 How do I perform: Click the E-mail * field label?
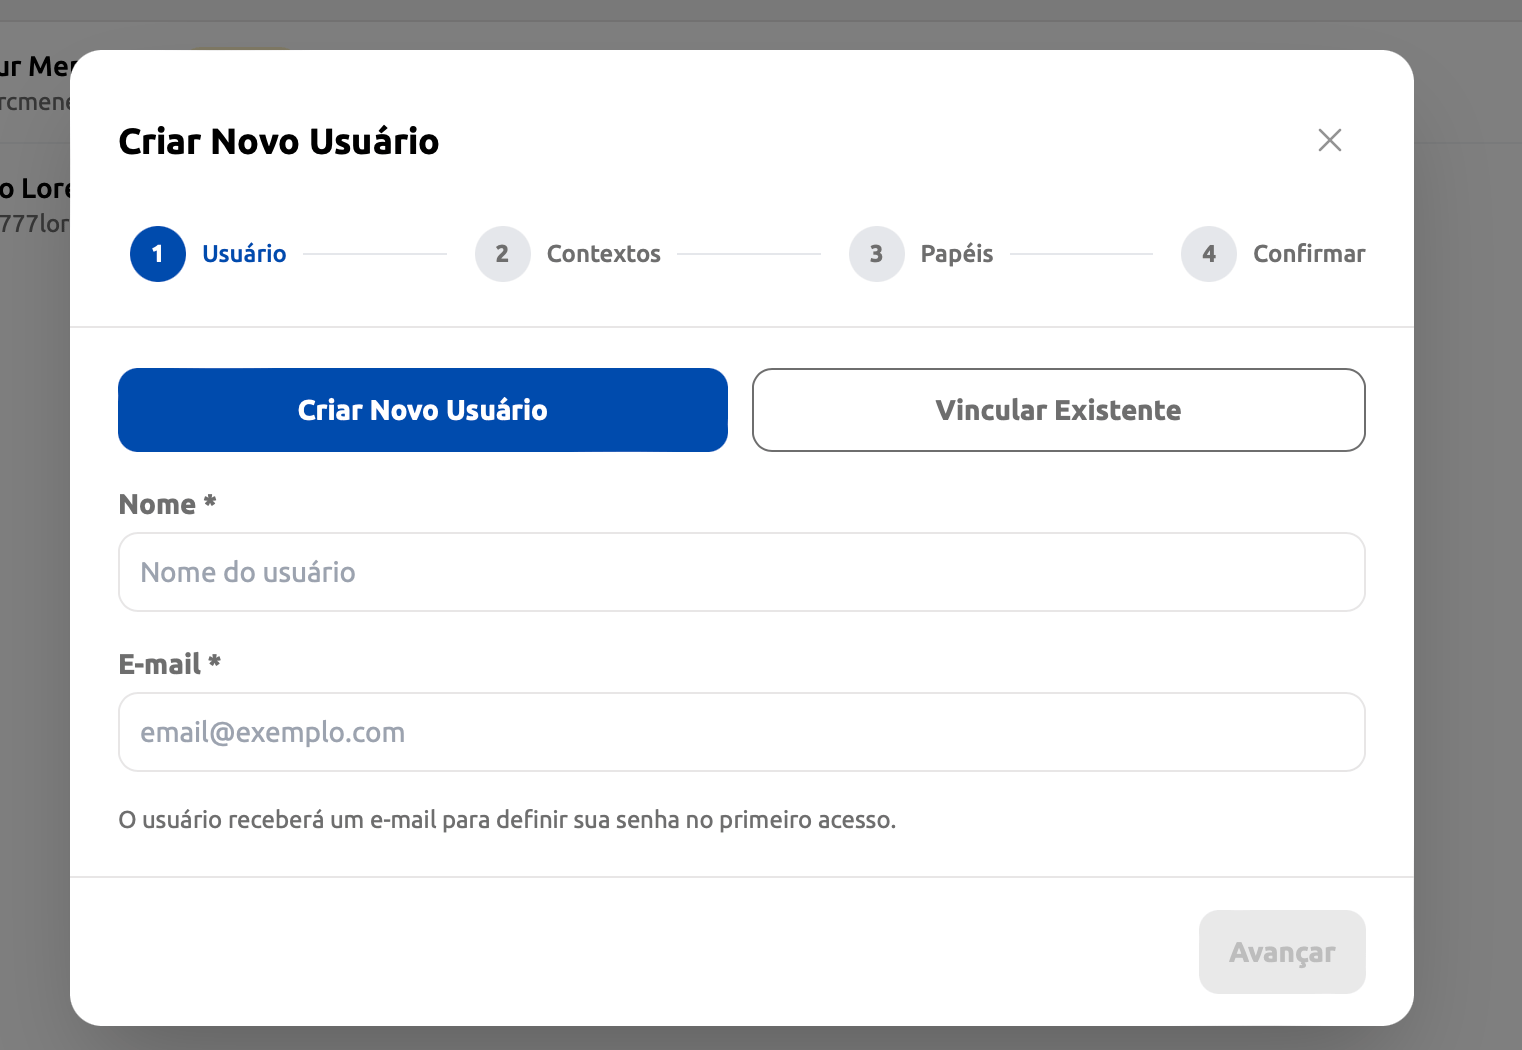(x=169, y=664)
